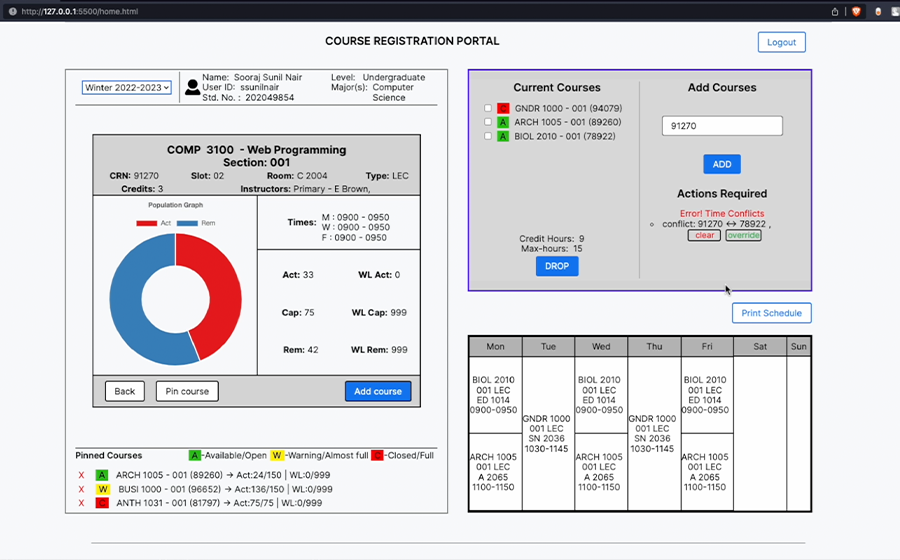Screen dimensions: 900x560
Task: Click the conflict: 91270 ↔ 78922 message
Action: coord(716,224)
